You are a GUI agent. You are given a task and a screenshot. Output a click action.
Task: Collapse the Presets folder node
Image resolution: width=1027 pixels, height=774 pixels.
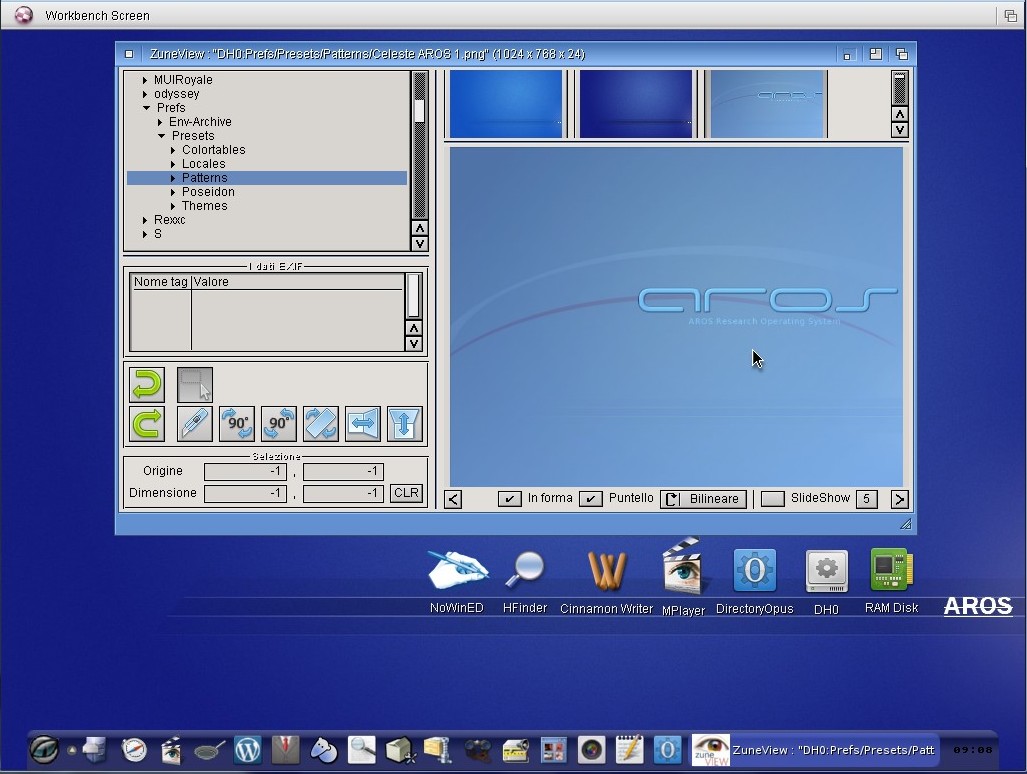(x=161, y=136)
